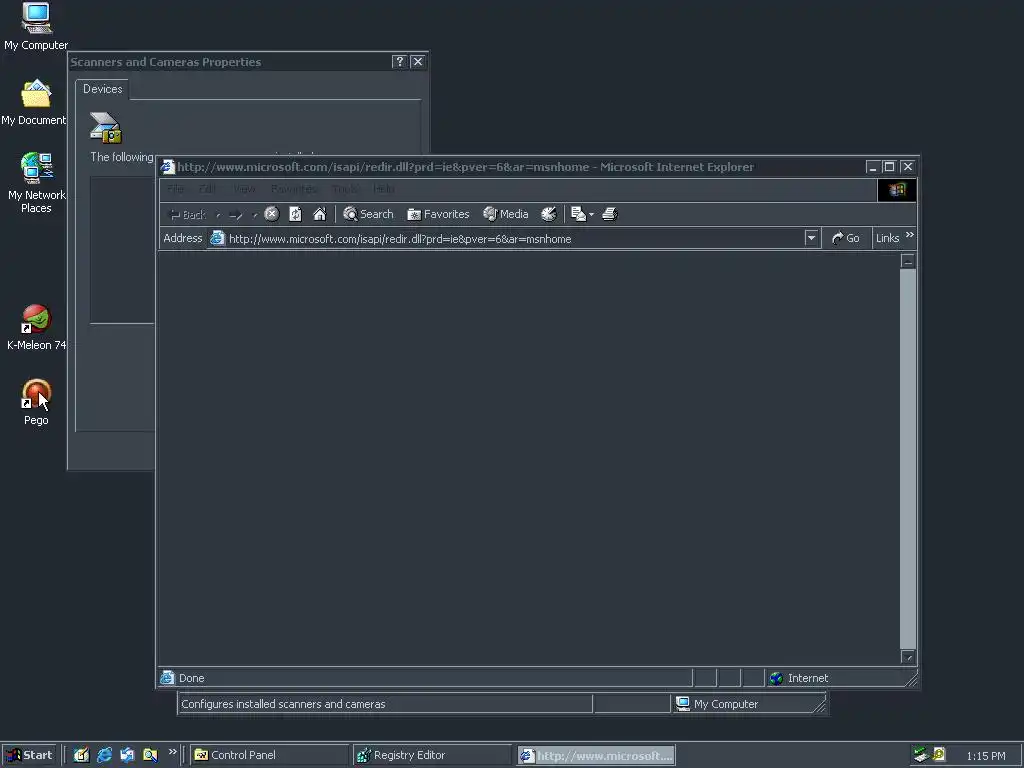The height and width of the screenshot is (768, 1024).
Task: Go to the Home page in IE
Action: coord(319,214)
